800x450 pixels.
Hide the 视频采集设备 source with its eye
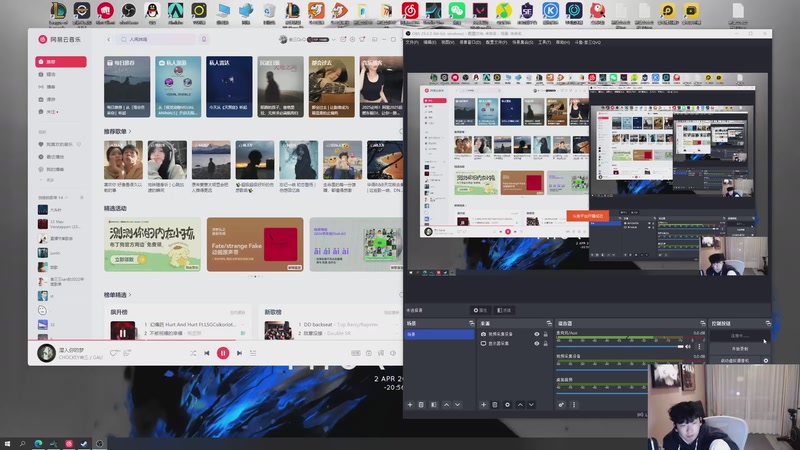click(536, 334)
